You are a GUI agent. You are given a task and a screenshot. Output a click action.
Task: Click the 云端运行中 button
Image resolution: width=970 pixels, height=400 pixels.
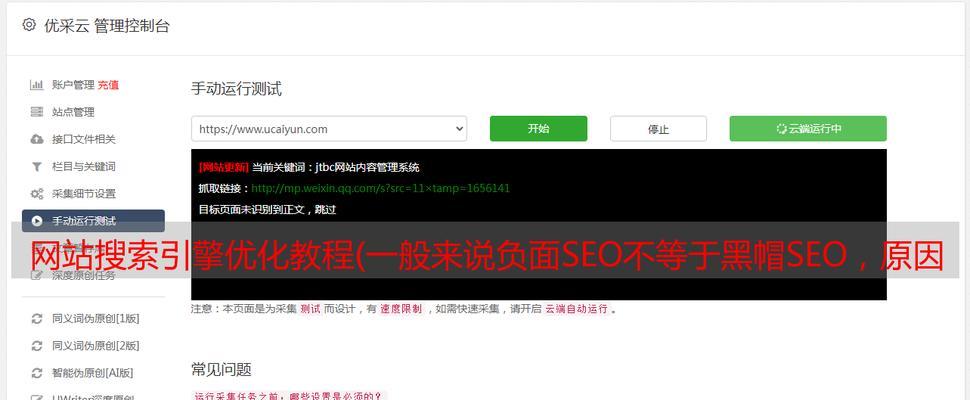click(x=808, y=129)
